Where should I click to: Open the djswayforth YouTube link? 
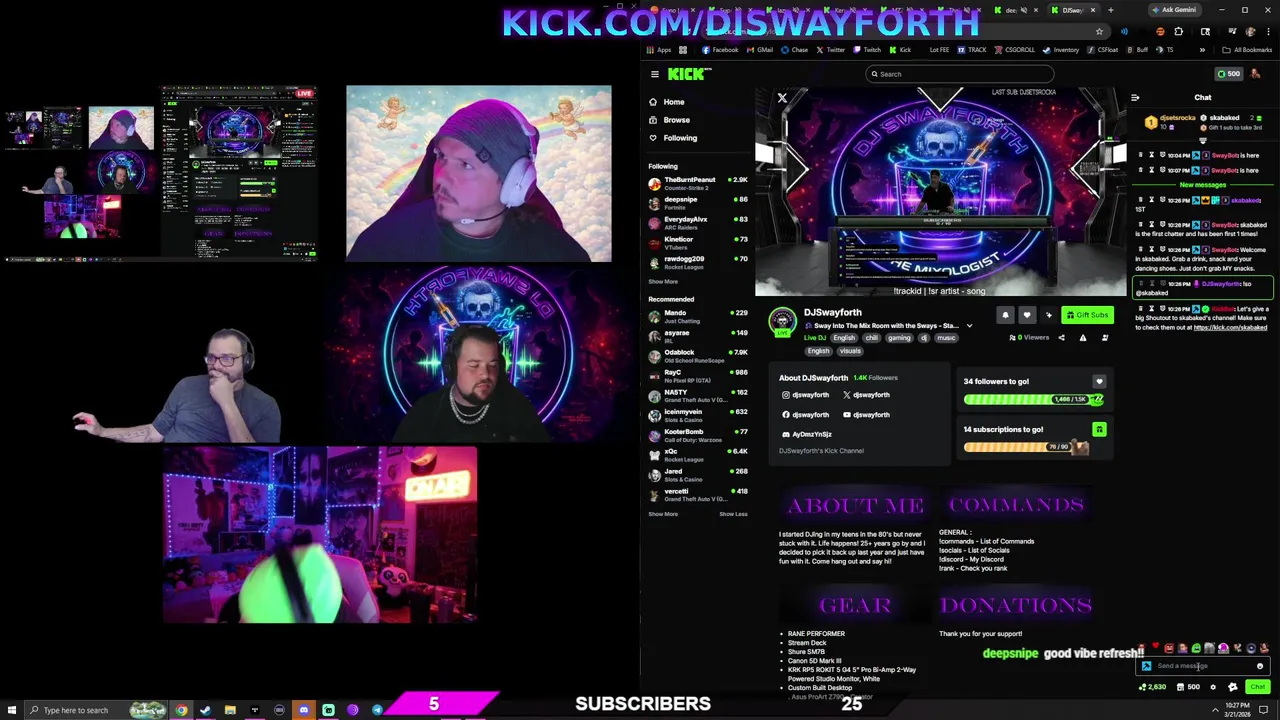[866, 415]
